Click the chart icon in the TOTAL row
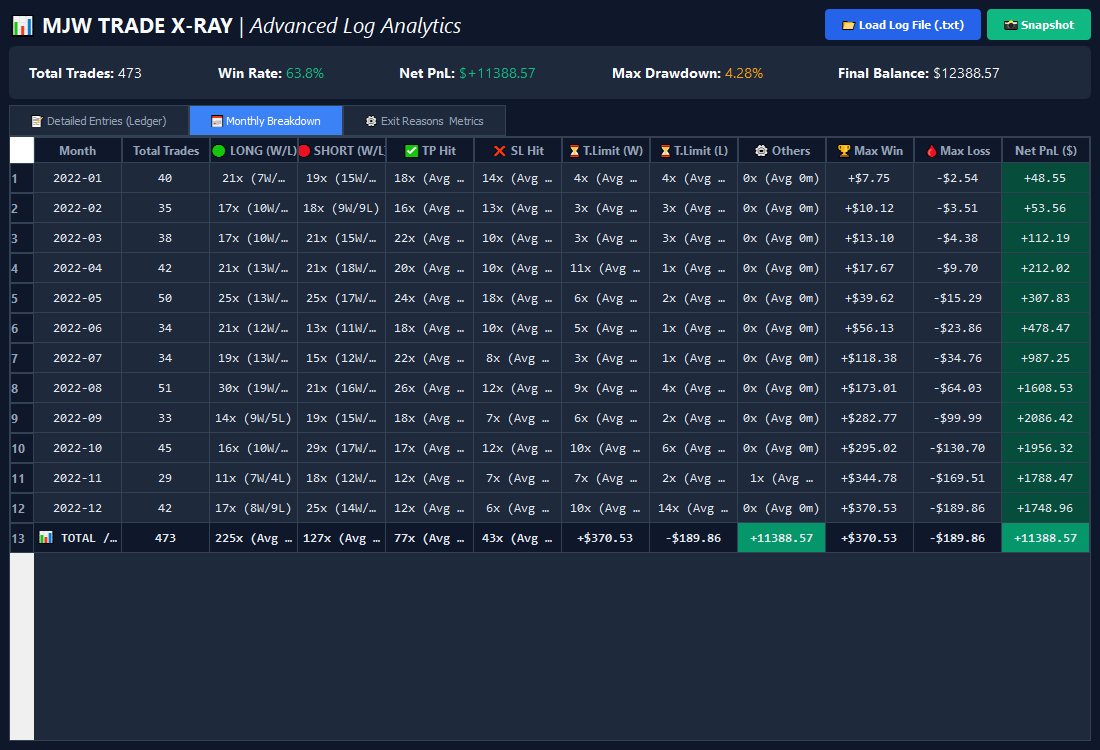This screenshot has height=750, width=1100. (x=46, y=537)
